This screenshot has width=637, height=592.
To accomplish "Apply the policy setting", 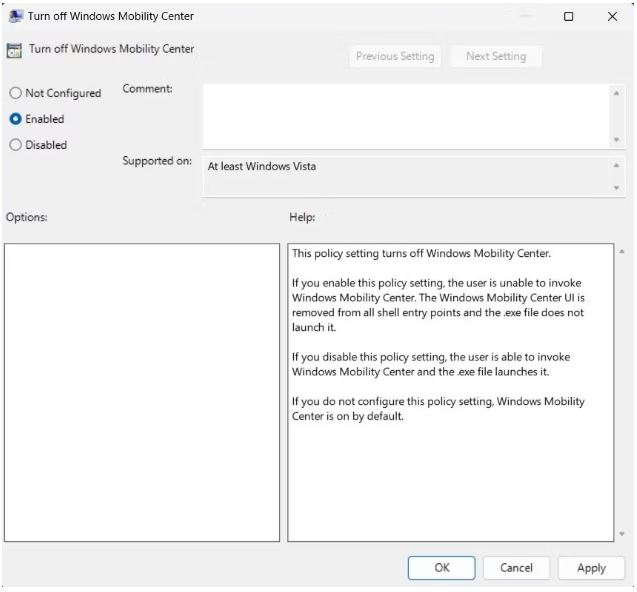I will (591, 568).
